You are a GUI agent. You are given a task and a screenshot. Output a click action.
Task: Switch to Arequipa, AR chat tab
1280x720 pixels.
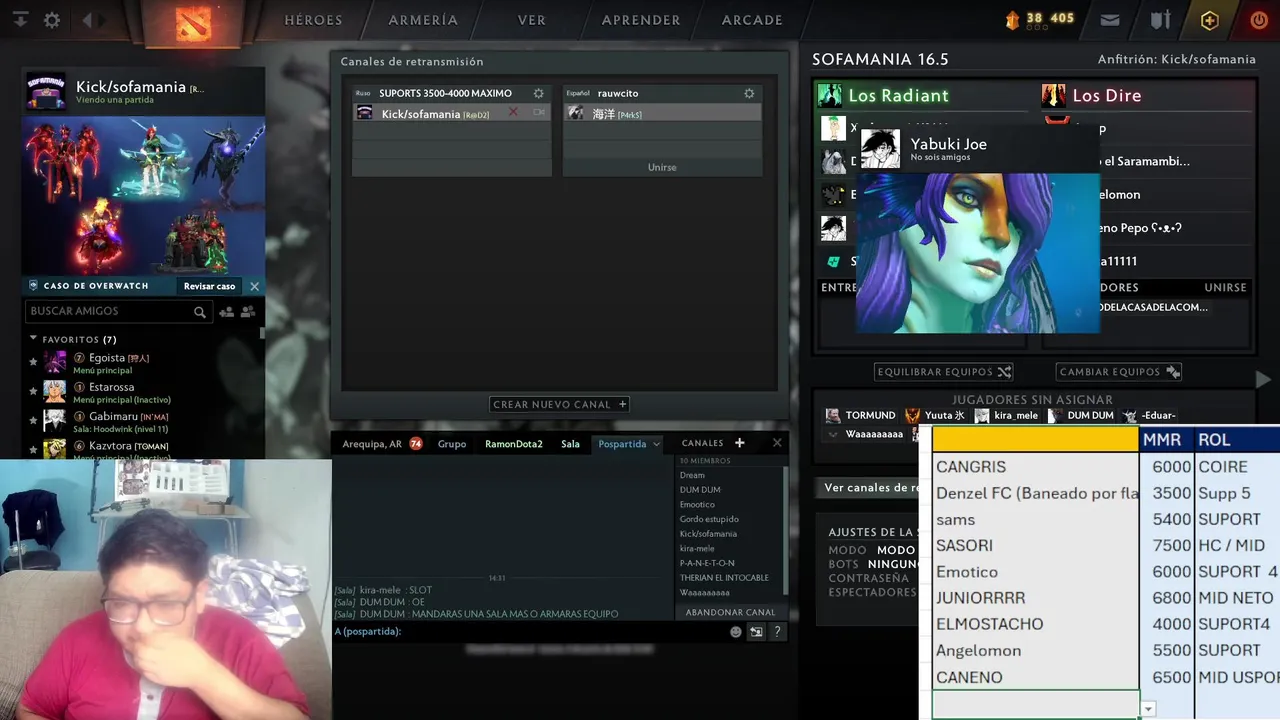click(372, 444)
